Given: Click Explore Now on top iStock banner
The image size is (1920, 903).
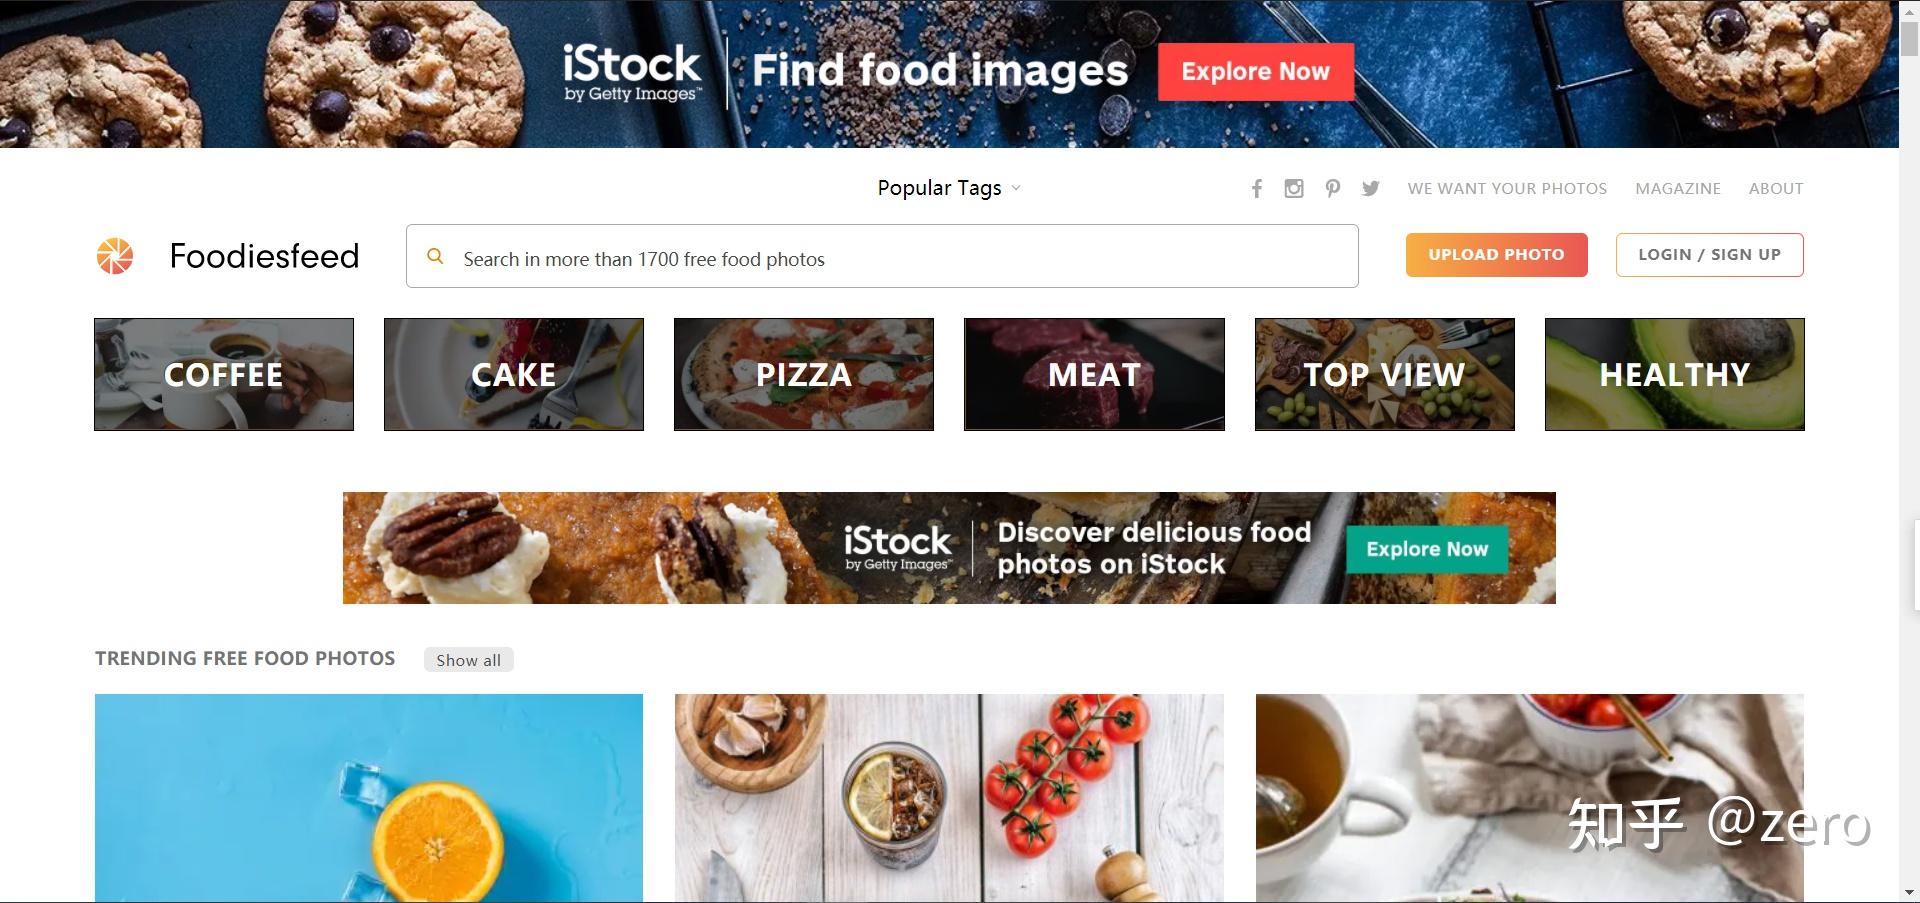Looking at the screenshot, I should coord(1256,72).
